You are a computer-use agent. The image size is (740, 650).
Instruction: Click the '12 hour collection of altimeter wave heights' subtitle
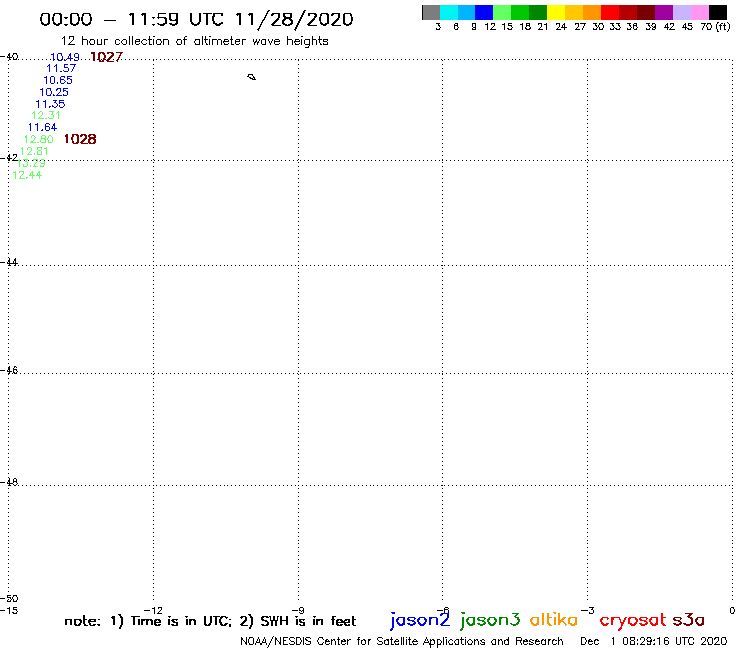(x=194, y=41)
